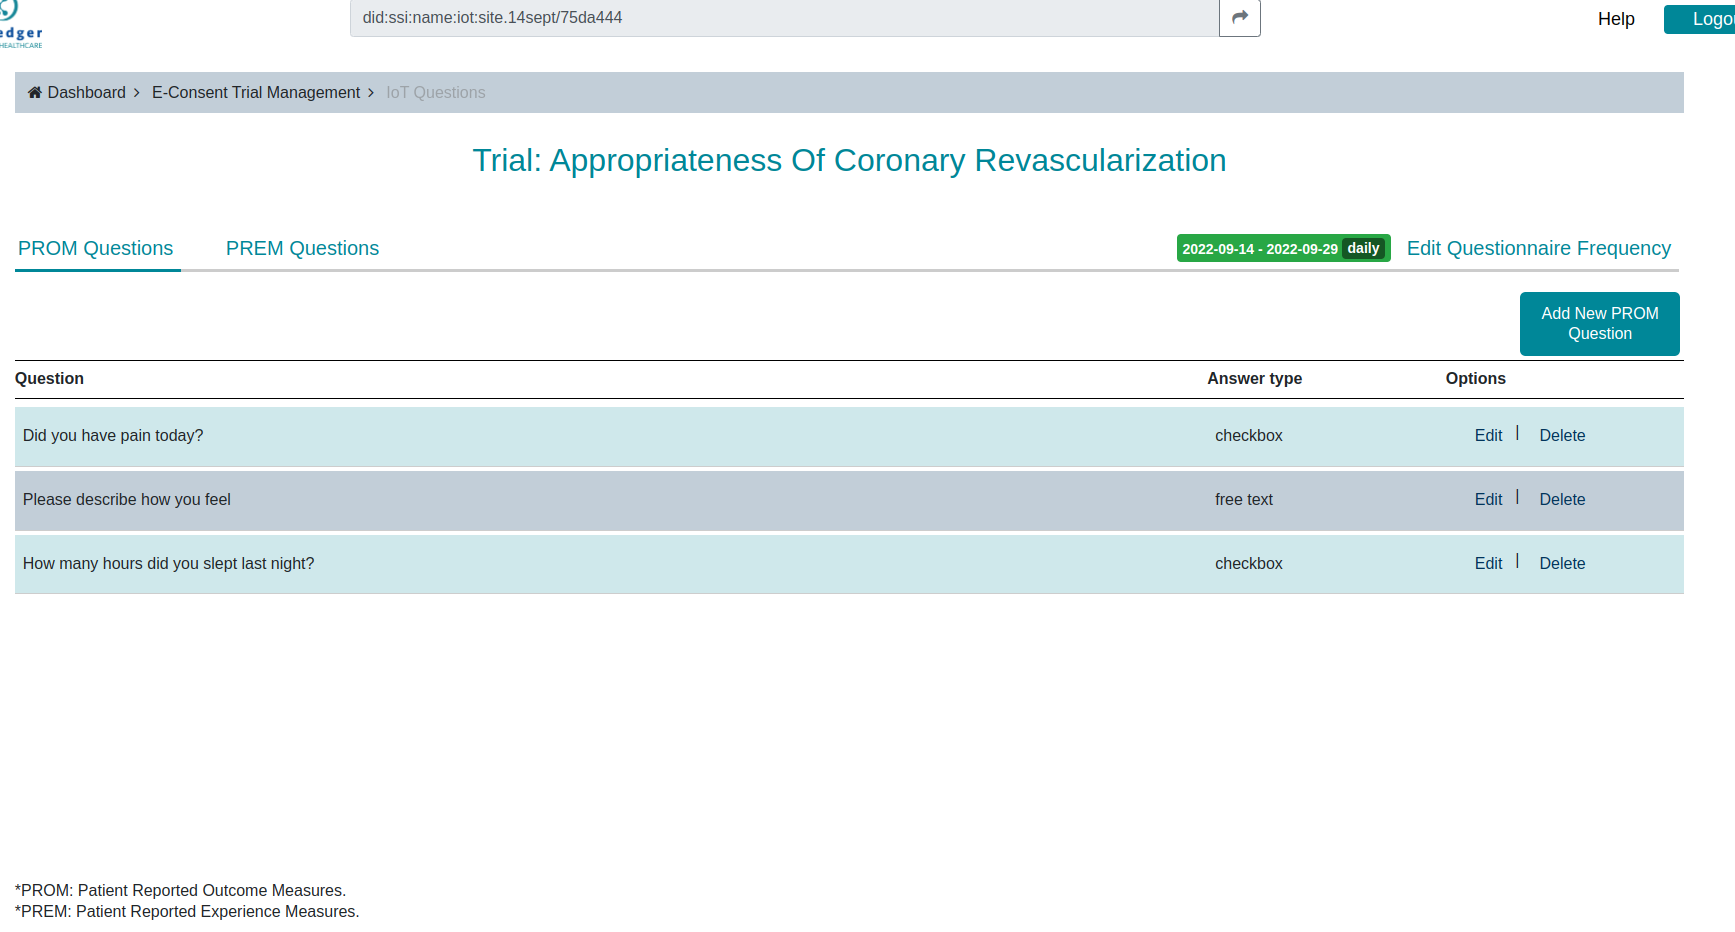Navigate to E-Consent Trial Management breadcrumb
This screenshot has height=932, width=1735.
(x=256, y=92)
